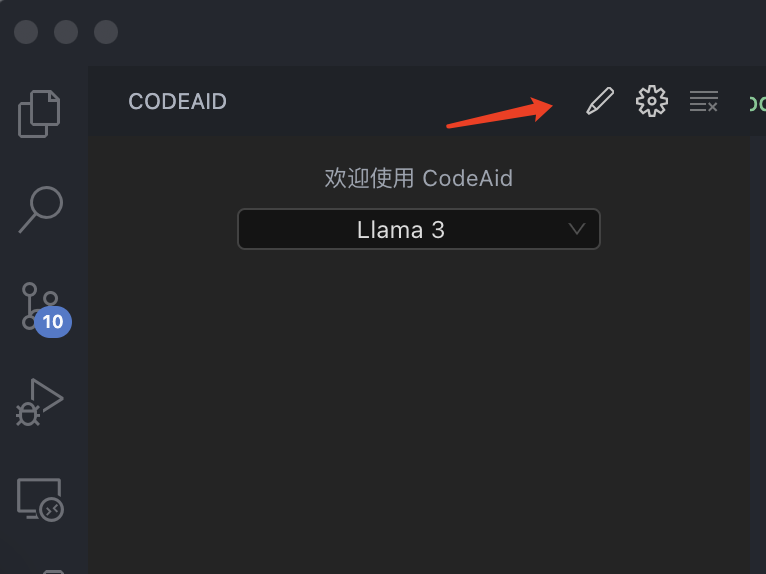Open the Llama 3 model dropdown
Screen dimensions: 766x574
click(419, 229)
